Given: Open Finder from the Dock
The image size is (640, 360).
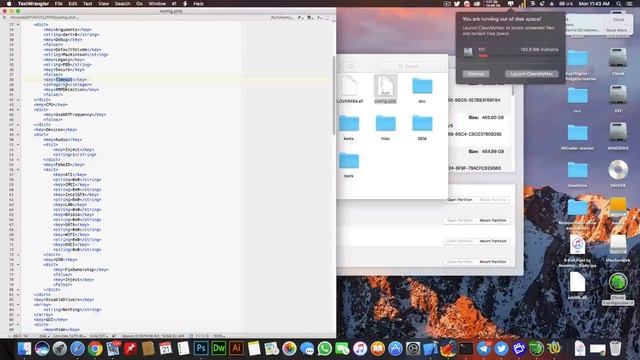Looking at the screenshot, I should pos(24,349).
